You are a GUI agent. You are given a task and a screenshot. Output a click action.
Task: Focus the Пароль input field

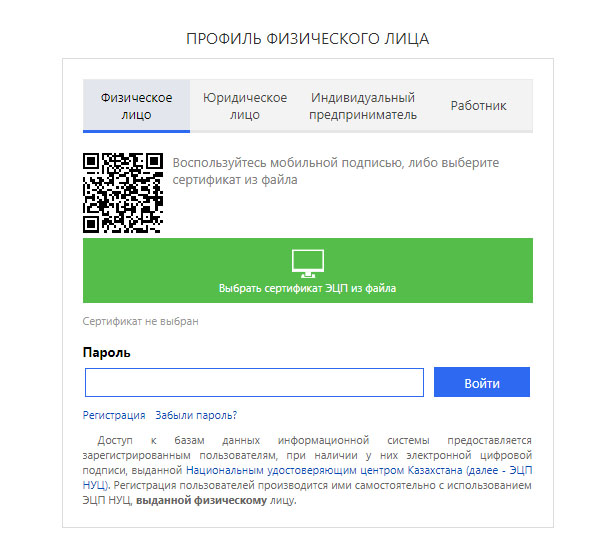(x=254, y=382)
